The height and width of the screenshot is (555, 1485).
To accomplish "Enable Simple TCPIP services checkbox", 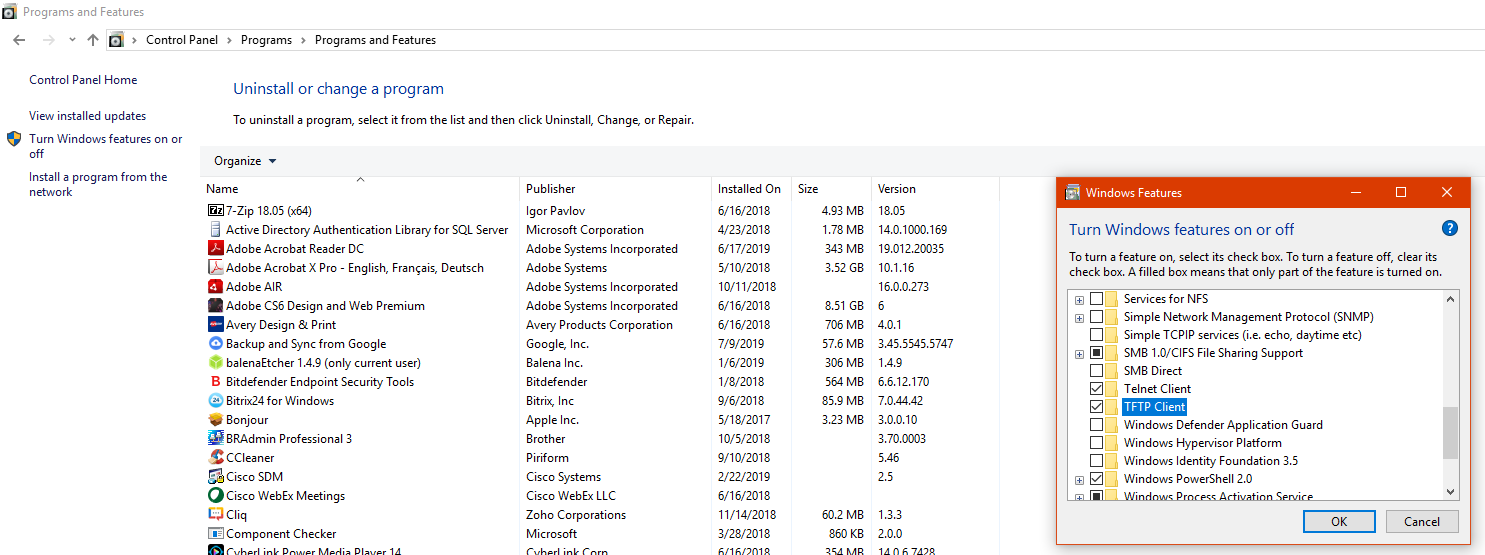I will tap(1097, 335).
